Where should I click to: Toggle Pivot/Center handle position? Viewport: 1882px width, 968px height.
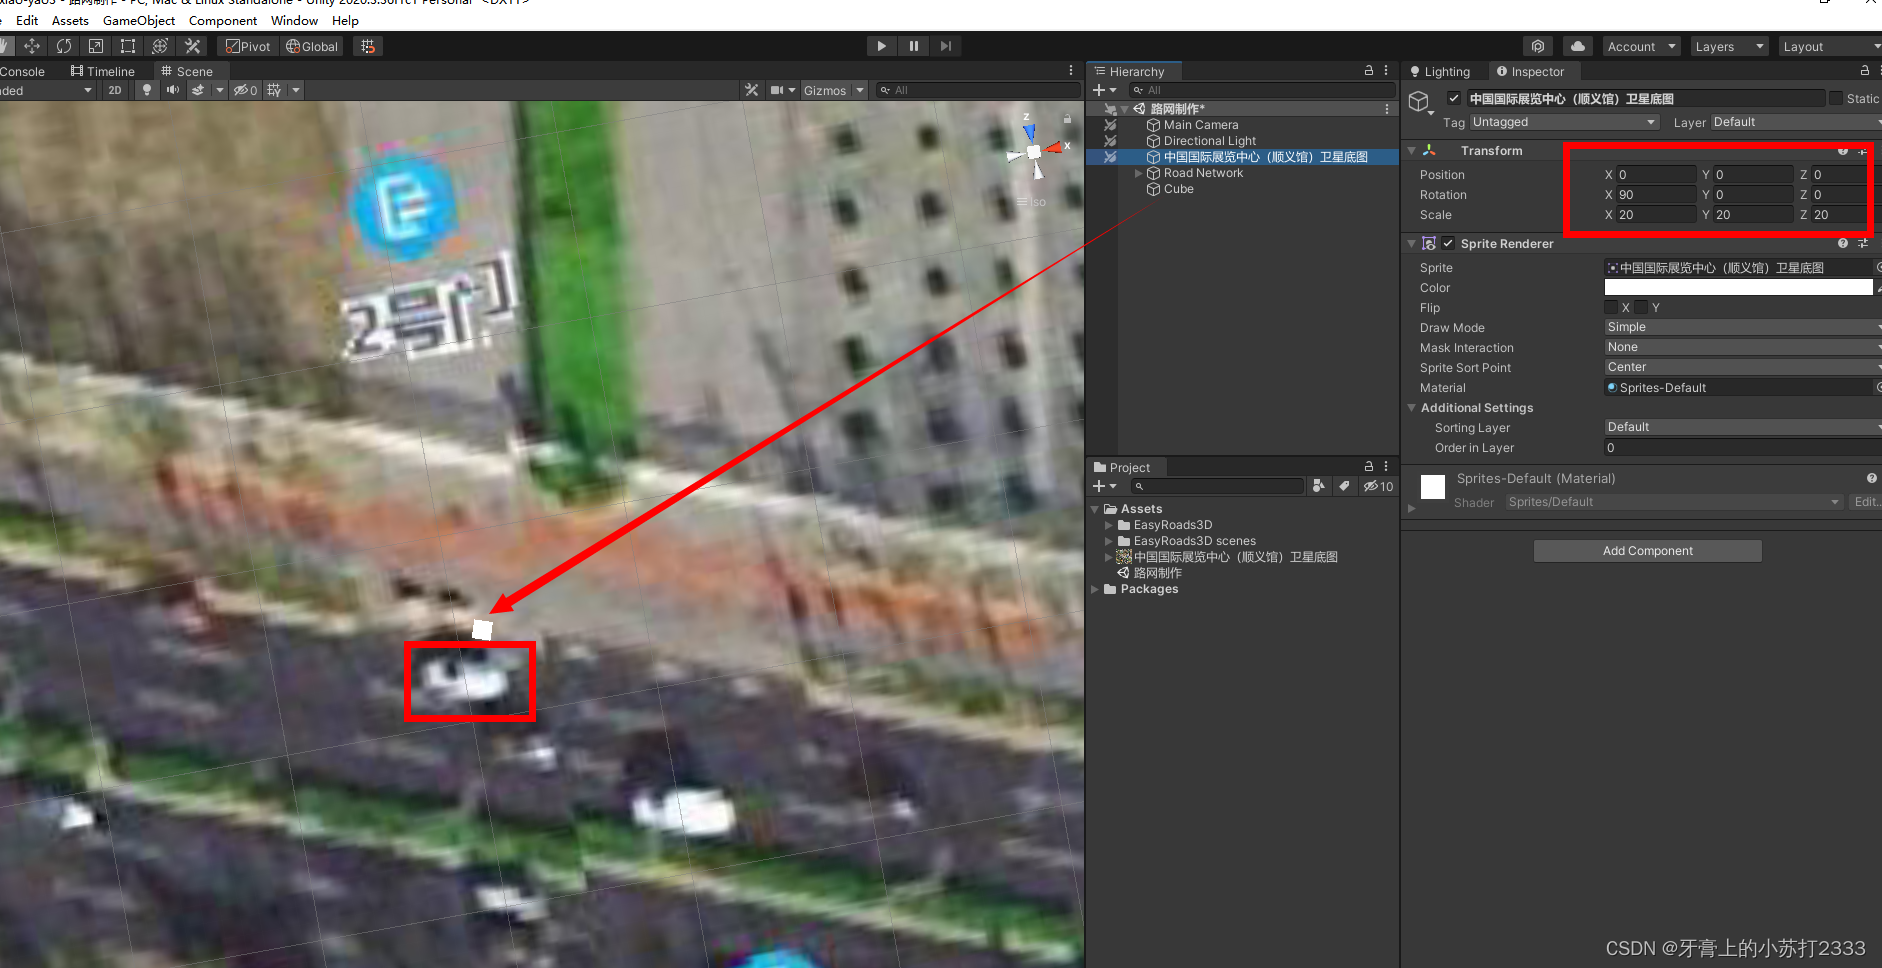248,46
